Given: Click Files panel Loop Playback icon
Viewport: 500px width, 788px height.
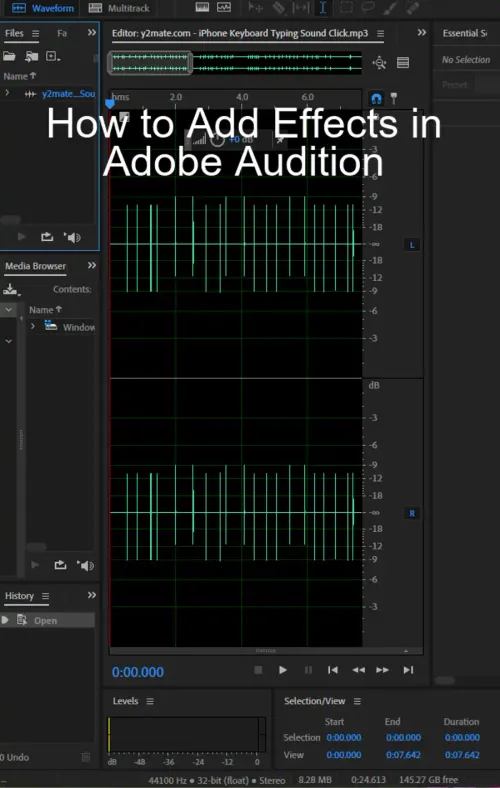Looking at the screenshot, I should (x=47, y=237).
